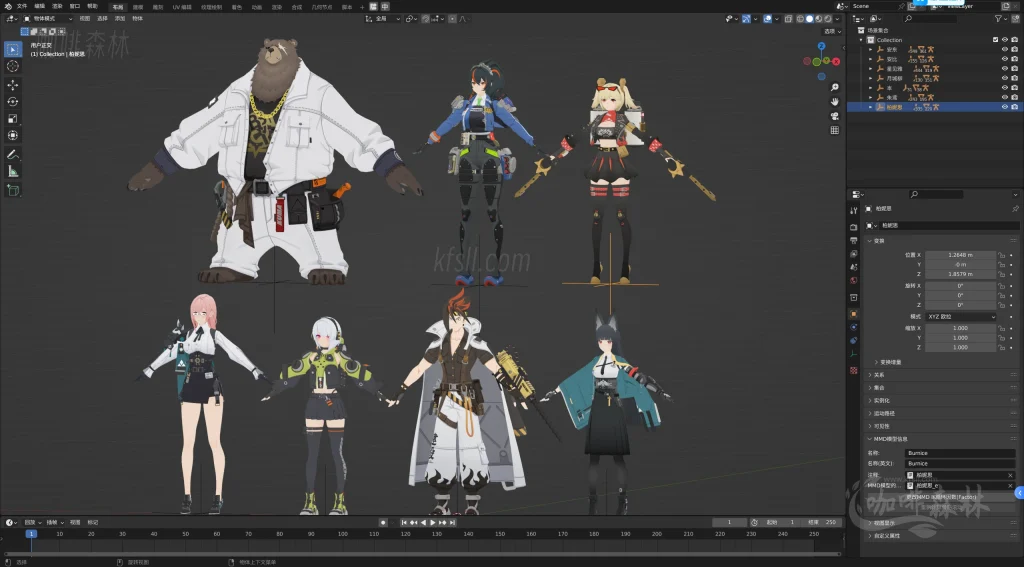Select the combined Transform tool

tap(12, 135)
